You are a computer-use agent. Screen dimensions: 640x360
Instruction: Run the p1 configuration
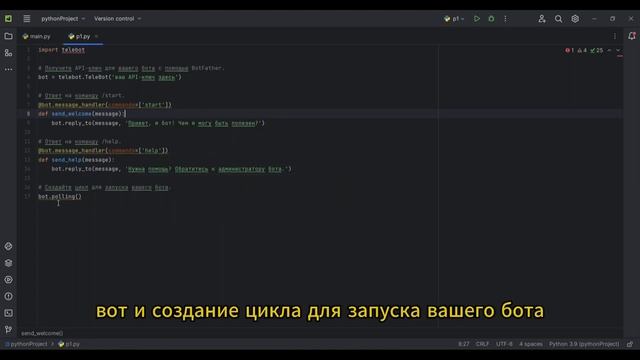pyautogui.click(x=476, y=19)
